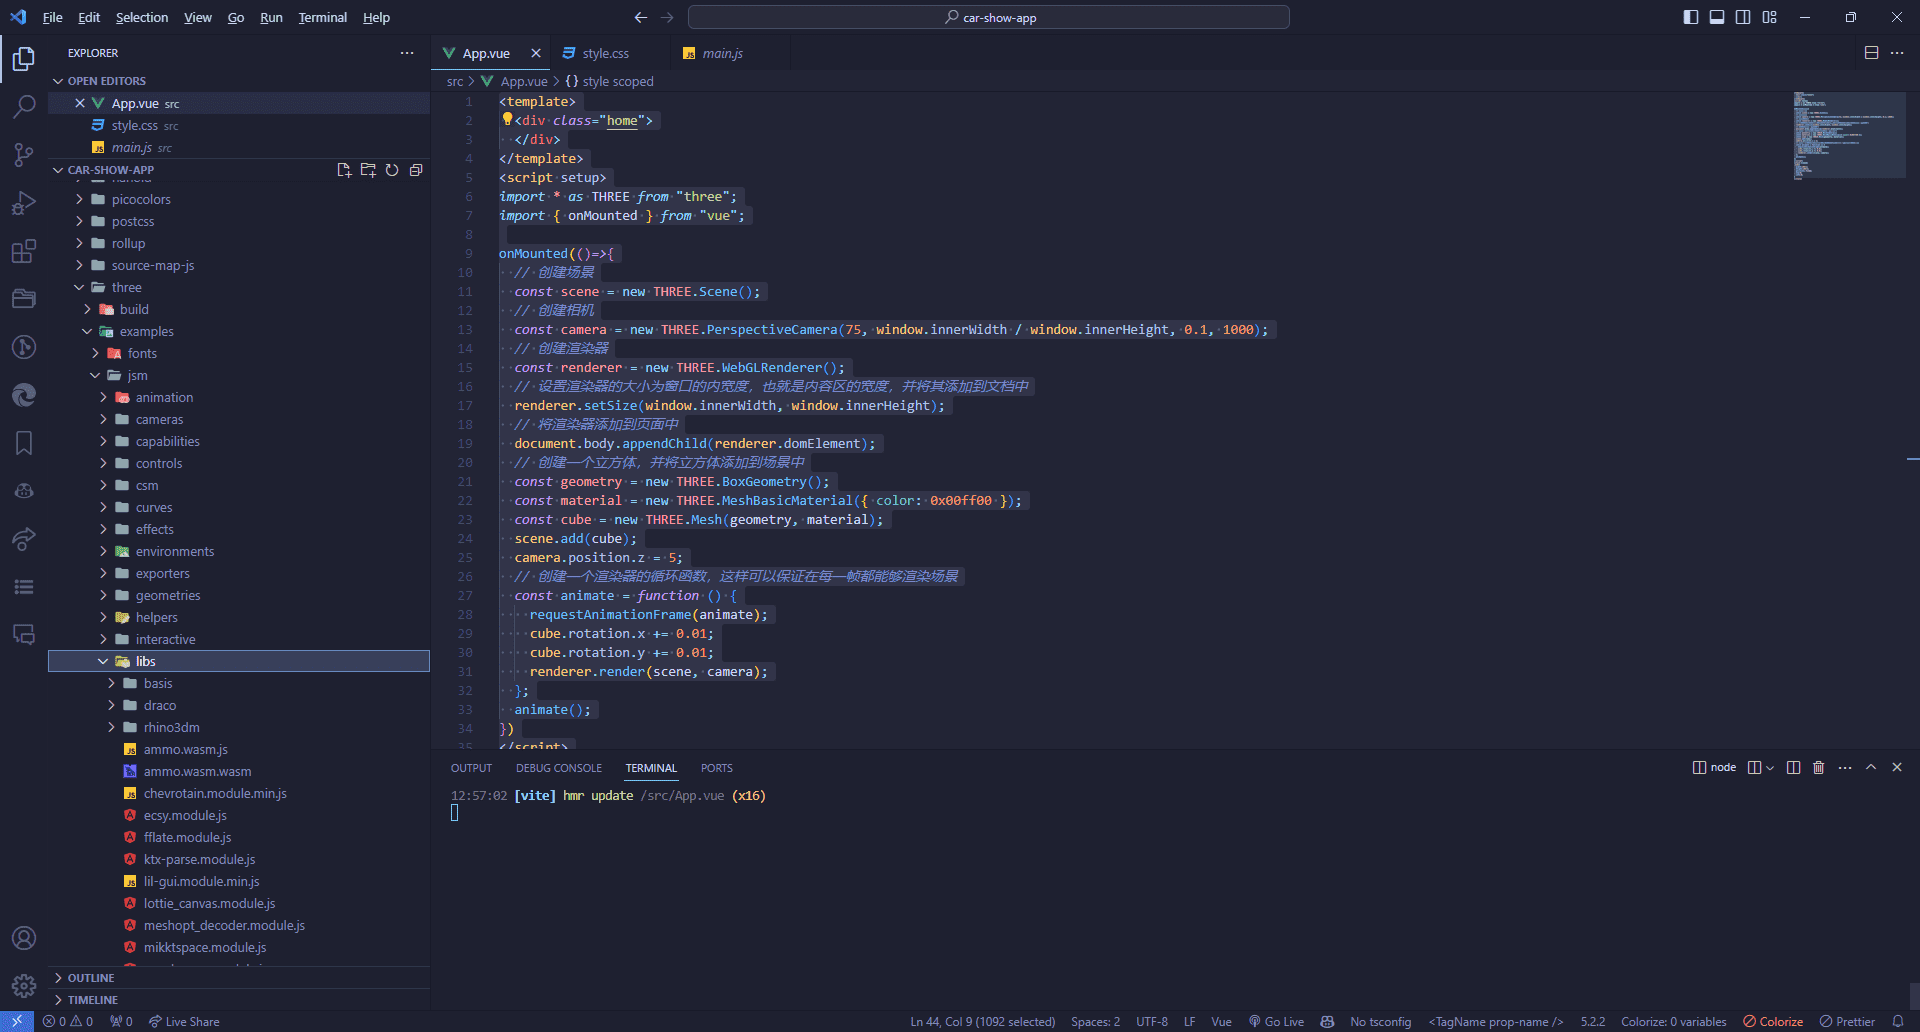The width and height of the screenshot is (1920, 1032).
Task: Open the Search view in activity bar
Action: pos(24,107)
